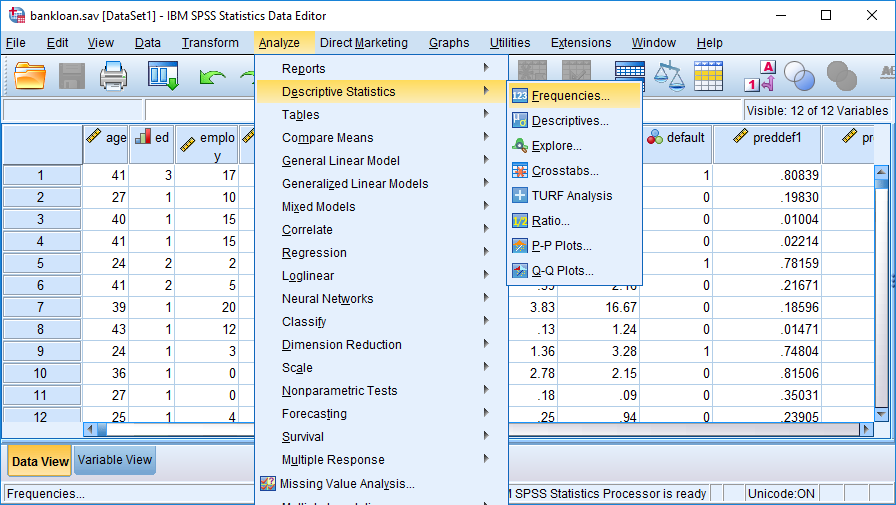Screen dimensions: 896x505
Task: Click the cell value .80839
Action: 799,175
